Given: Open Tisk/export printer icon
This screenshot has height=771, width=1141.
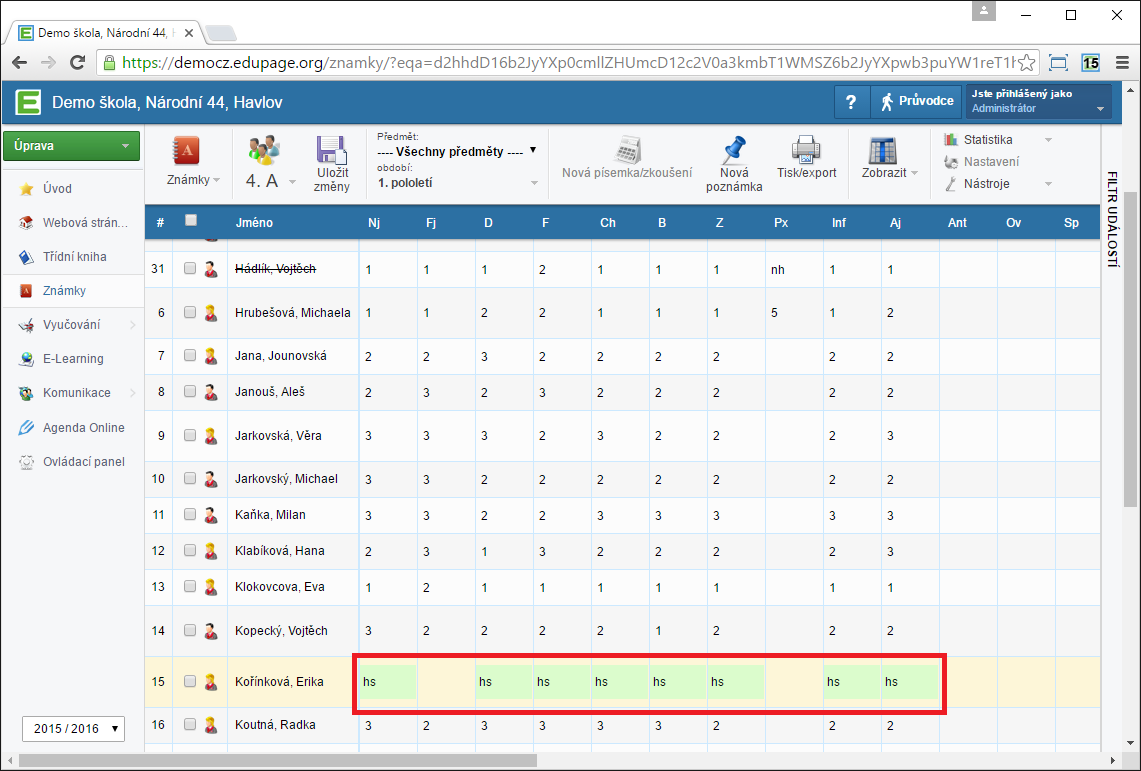Looking at the screenshot, I should click(806, 150).
